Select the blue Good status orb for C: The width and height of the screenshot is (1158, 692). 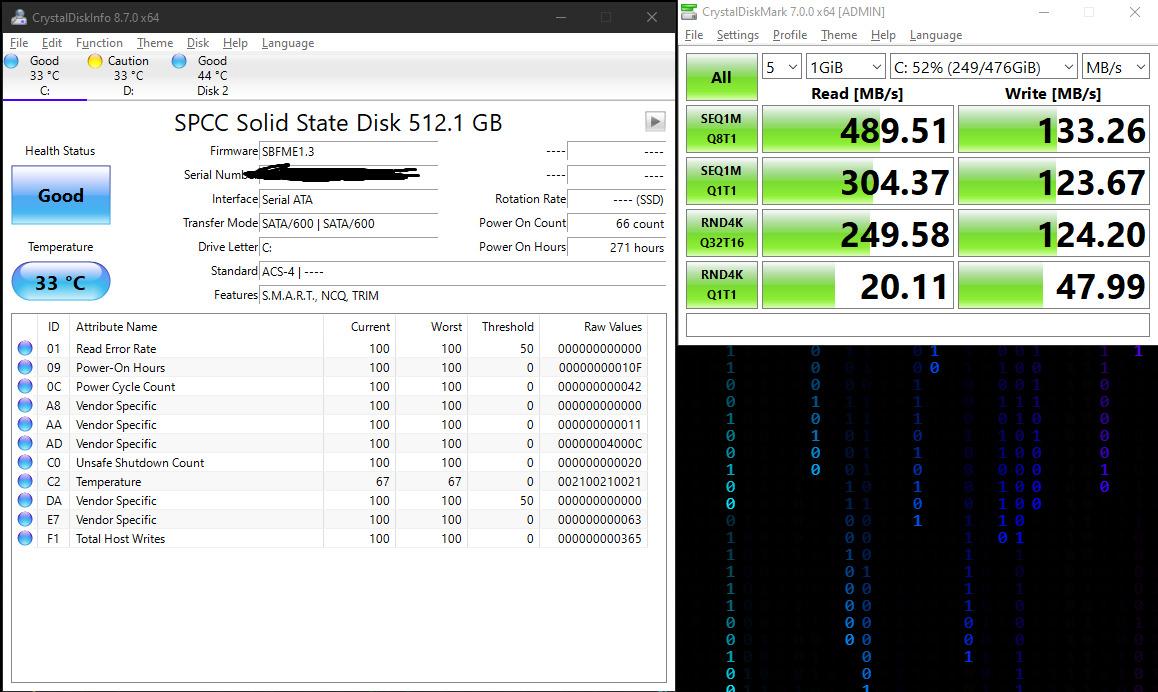[12, 61]
